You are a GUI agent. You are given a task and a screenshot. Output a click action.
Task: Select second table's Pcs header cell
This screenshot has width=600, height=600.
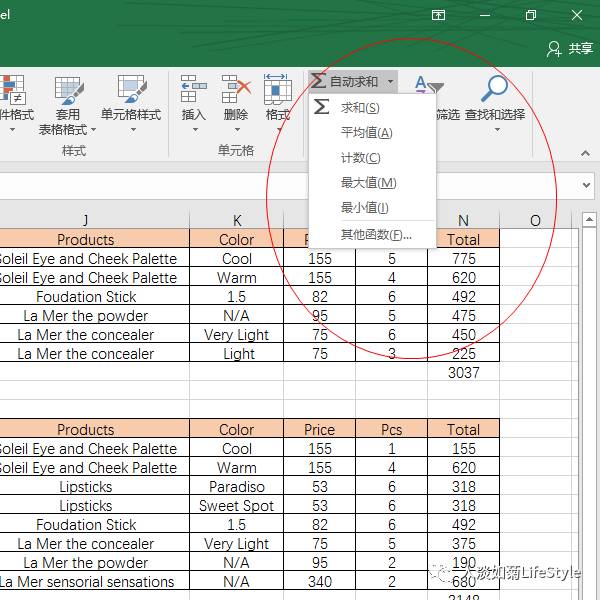[x=391, y=429]
